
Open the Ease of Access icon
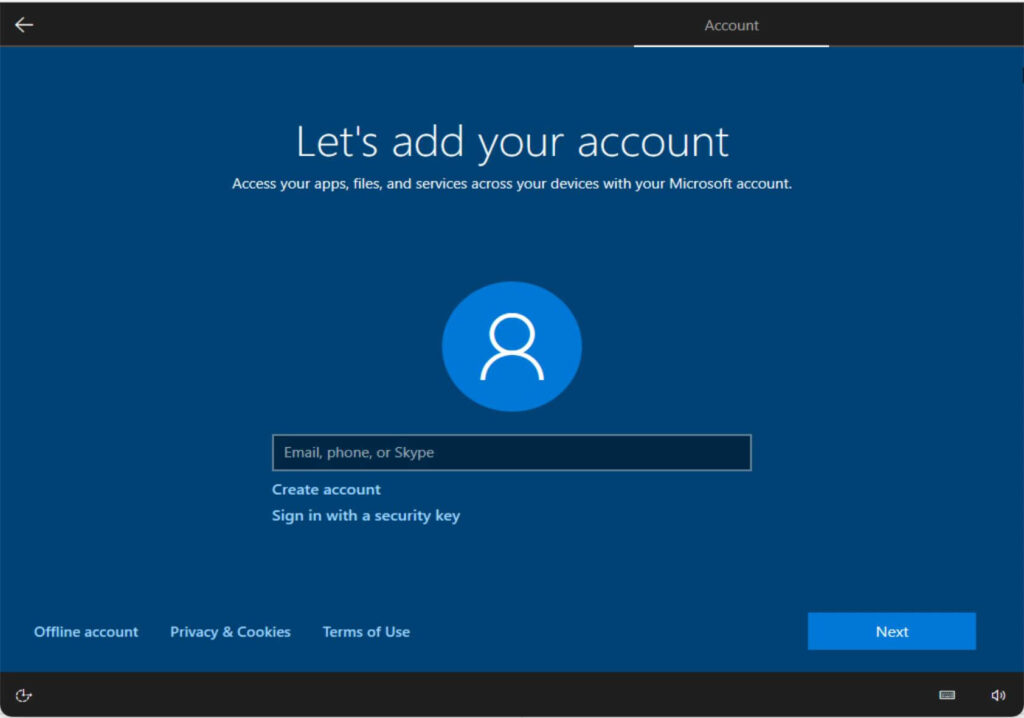[24, 695]
